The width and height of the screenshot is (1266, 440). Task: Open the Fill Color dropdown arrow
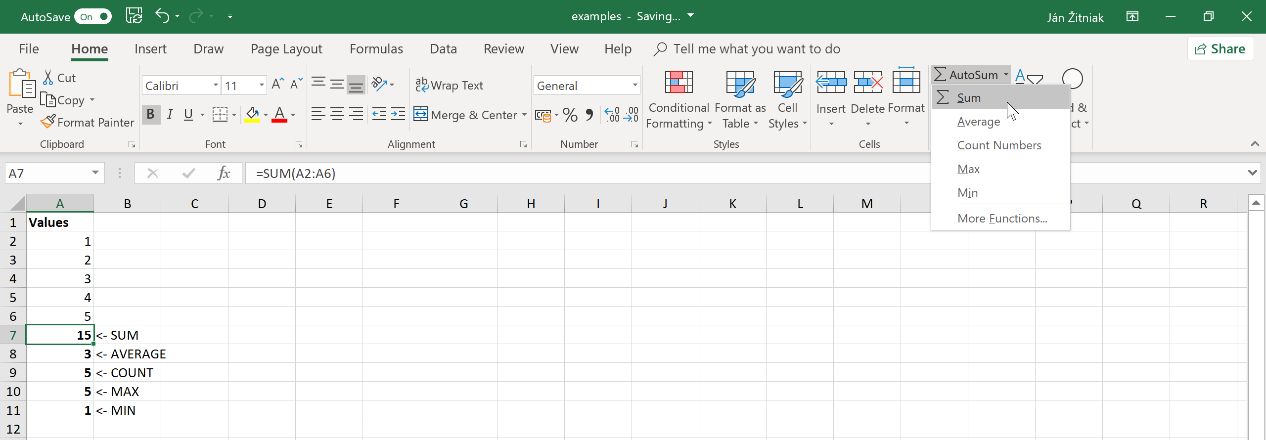coord(265,115)
